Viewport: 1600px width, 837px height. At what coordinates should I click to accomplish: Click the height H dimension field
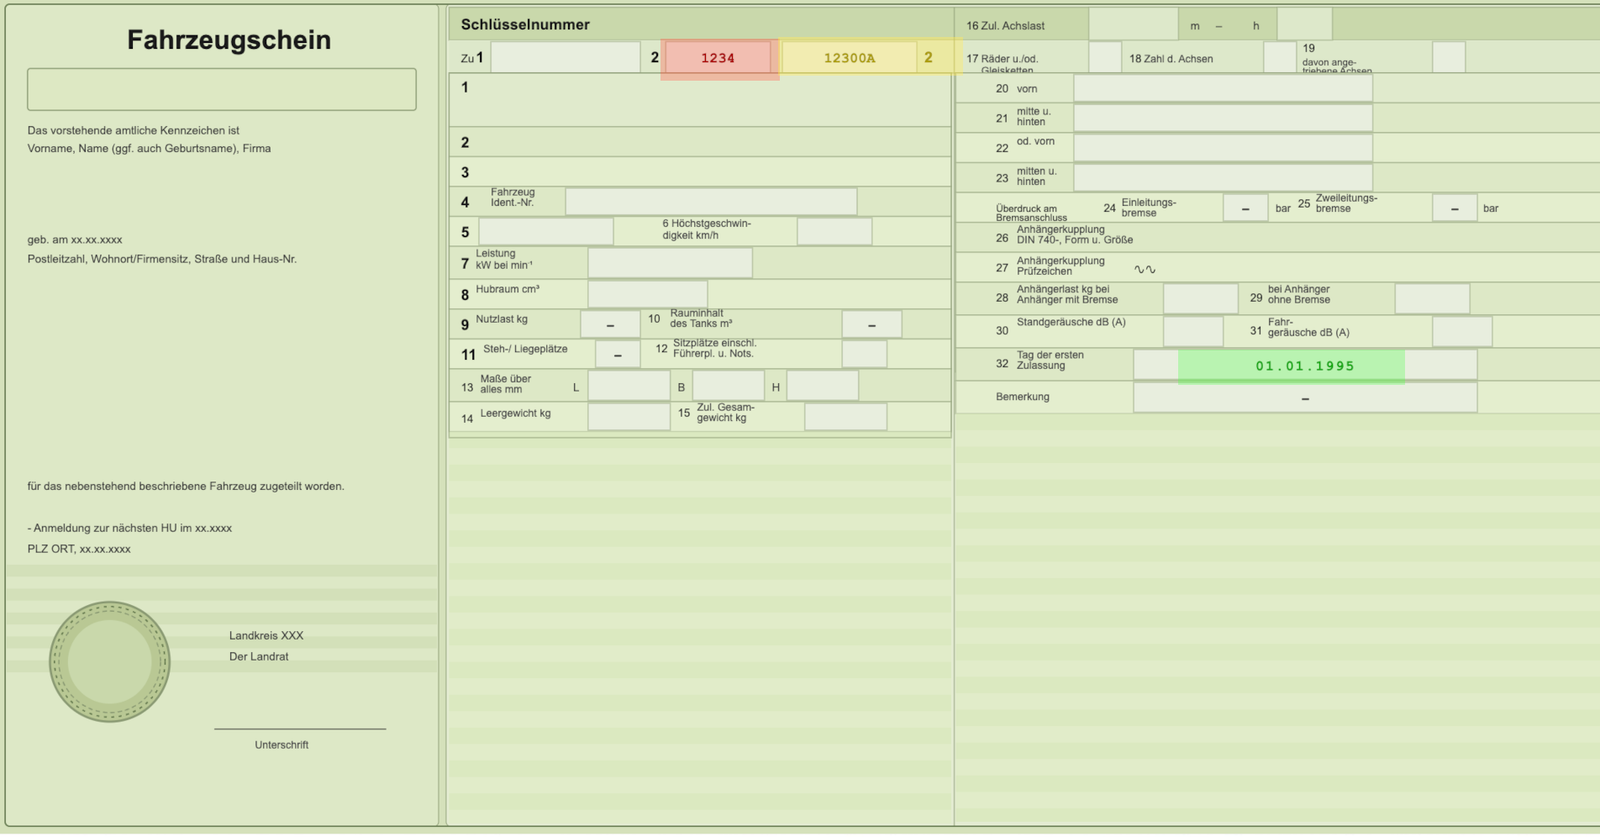pyautogui.click(x=822, y=386)
